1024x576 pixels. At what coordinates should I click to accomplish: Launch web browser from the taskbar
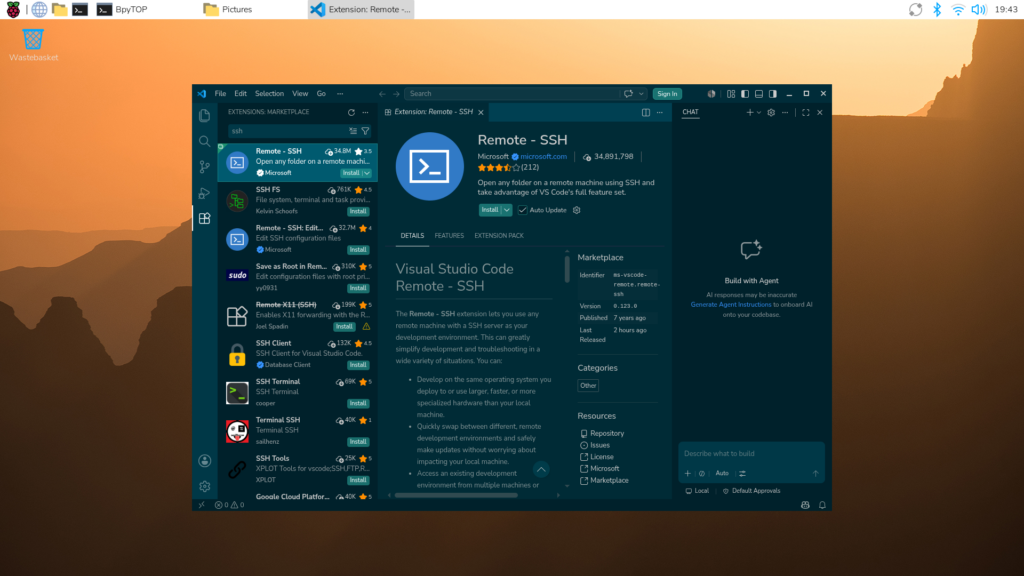click(x=39, y=9)
